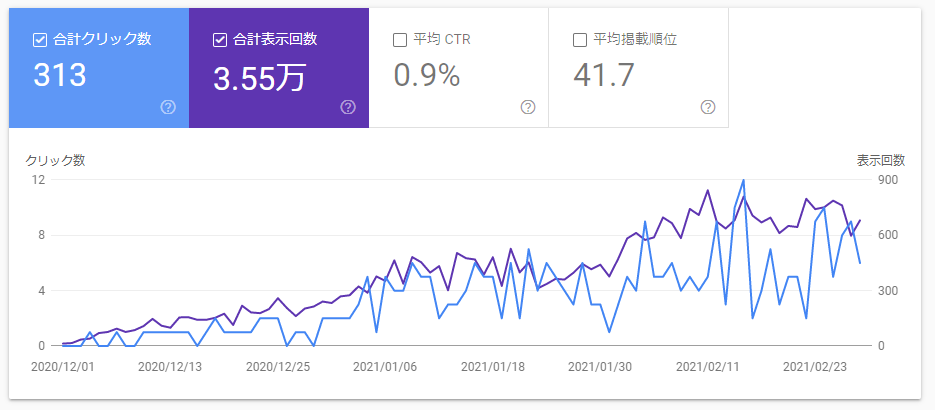Click the 300 impressions axis tick
This screenshot has width=935, height=410.
tap(886, 291)
